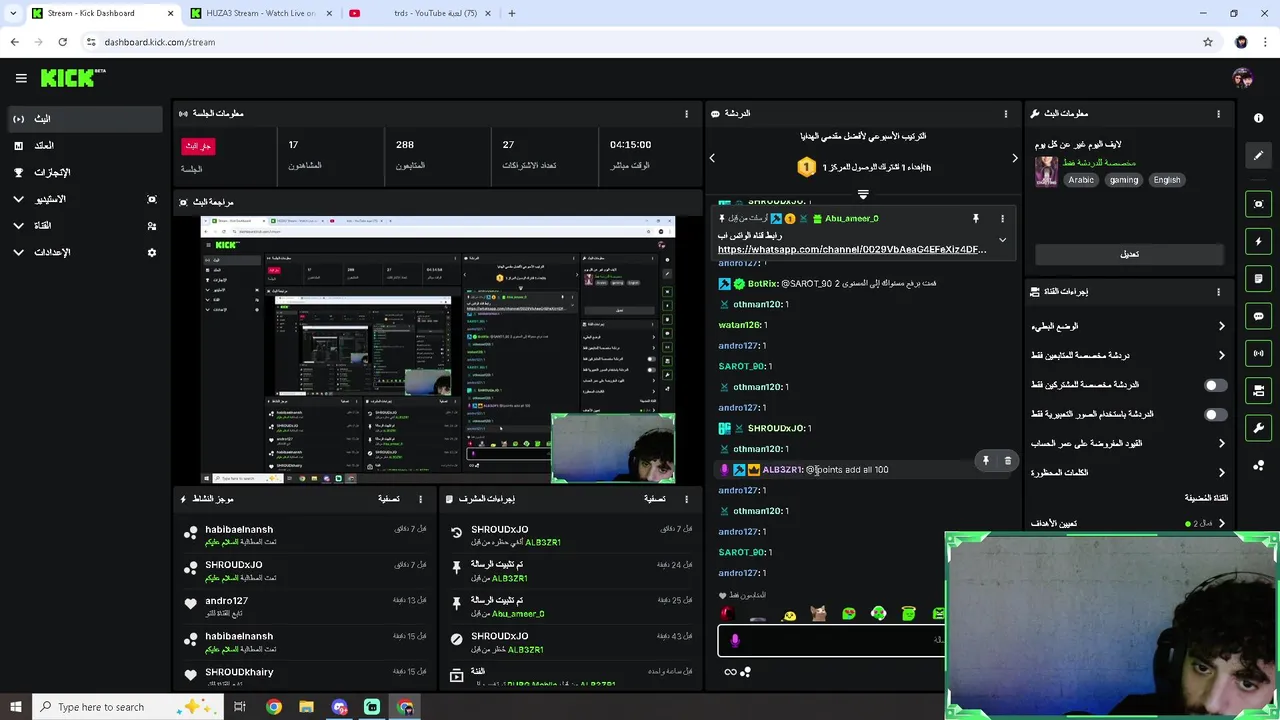Unpin the Abu_ameer_0 pinned message
The height and width of the screenshot is (720, 1280).
(x=975, y=218)
